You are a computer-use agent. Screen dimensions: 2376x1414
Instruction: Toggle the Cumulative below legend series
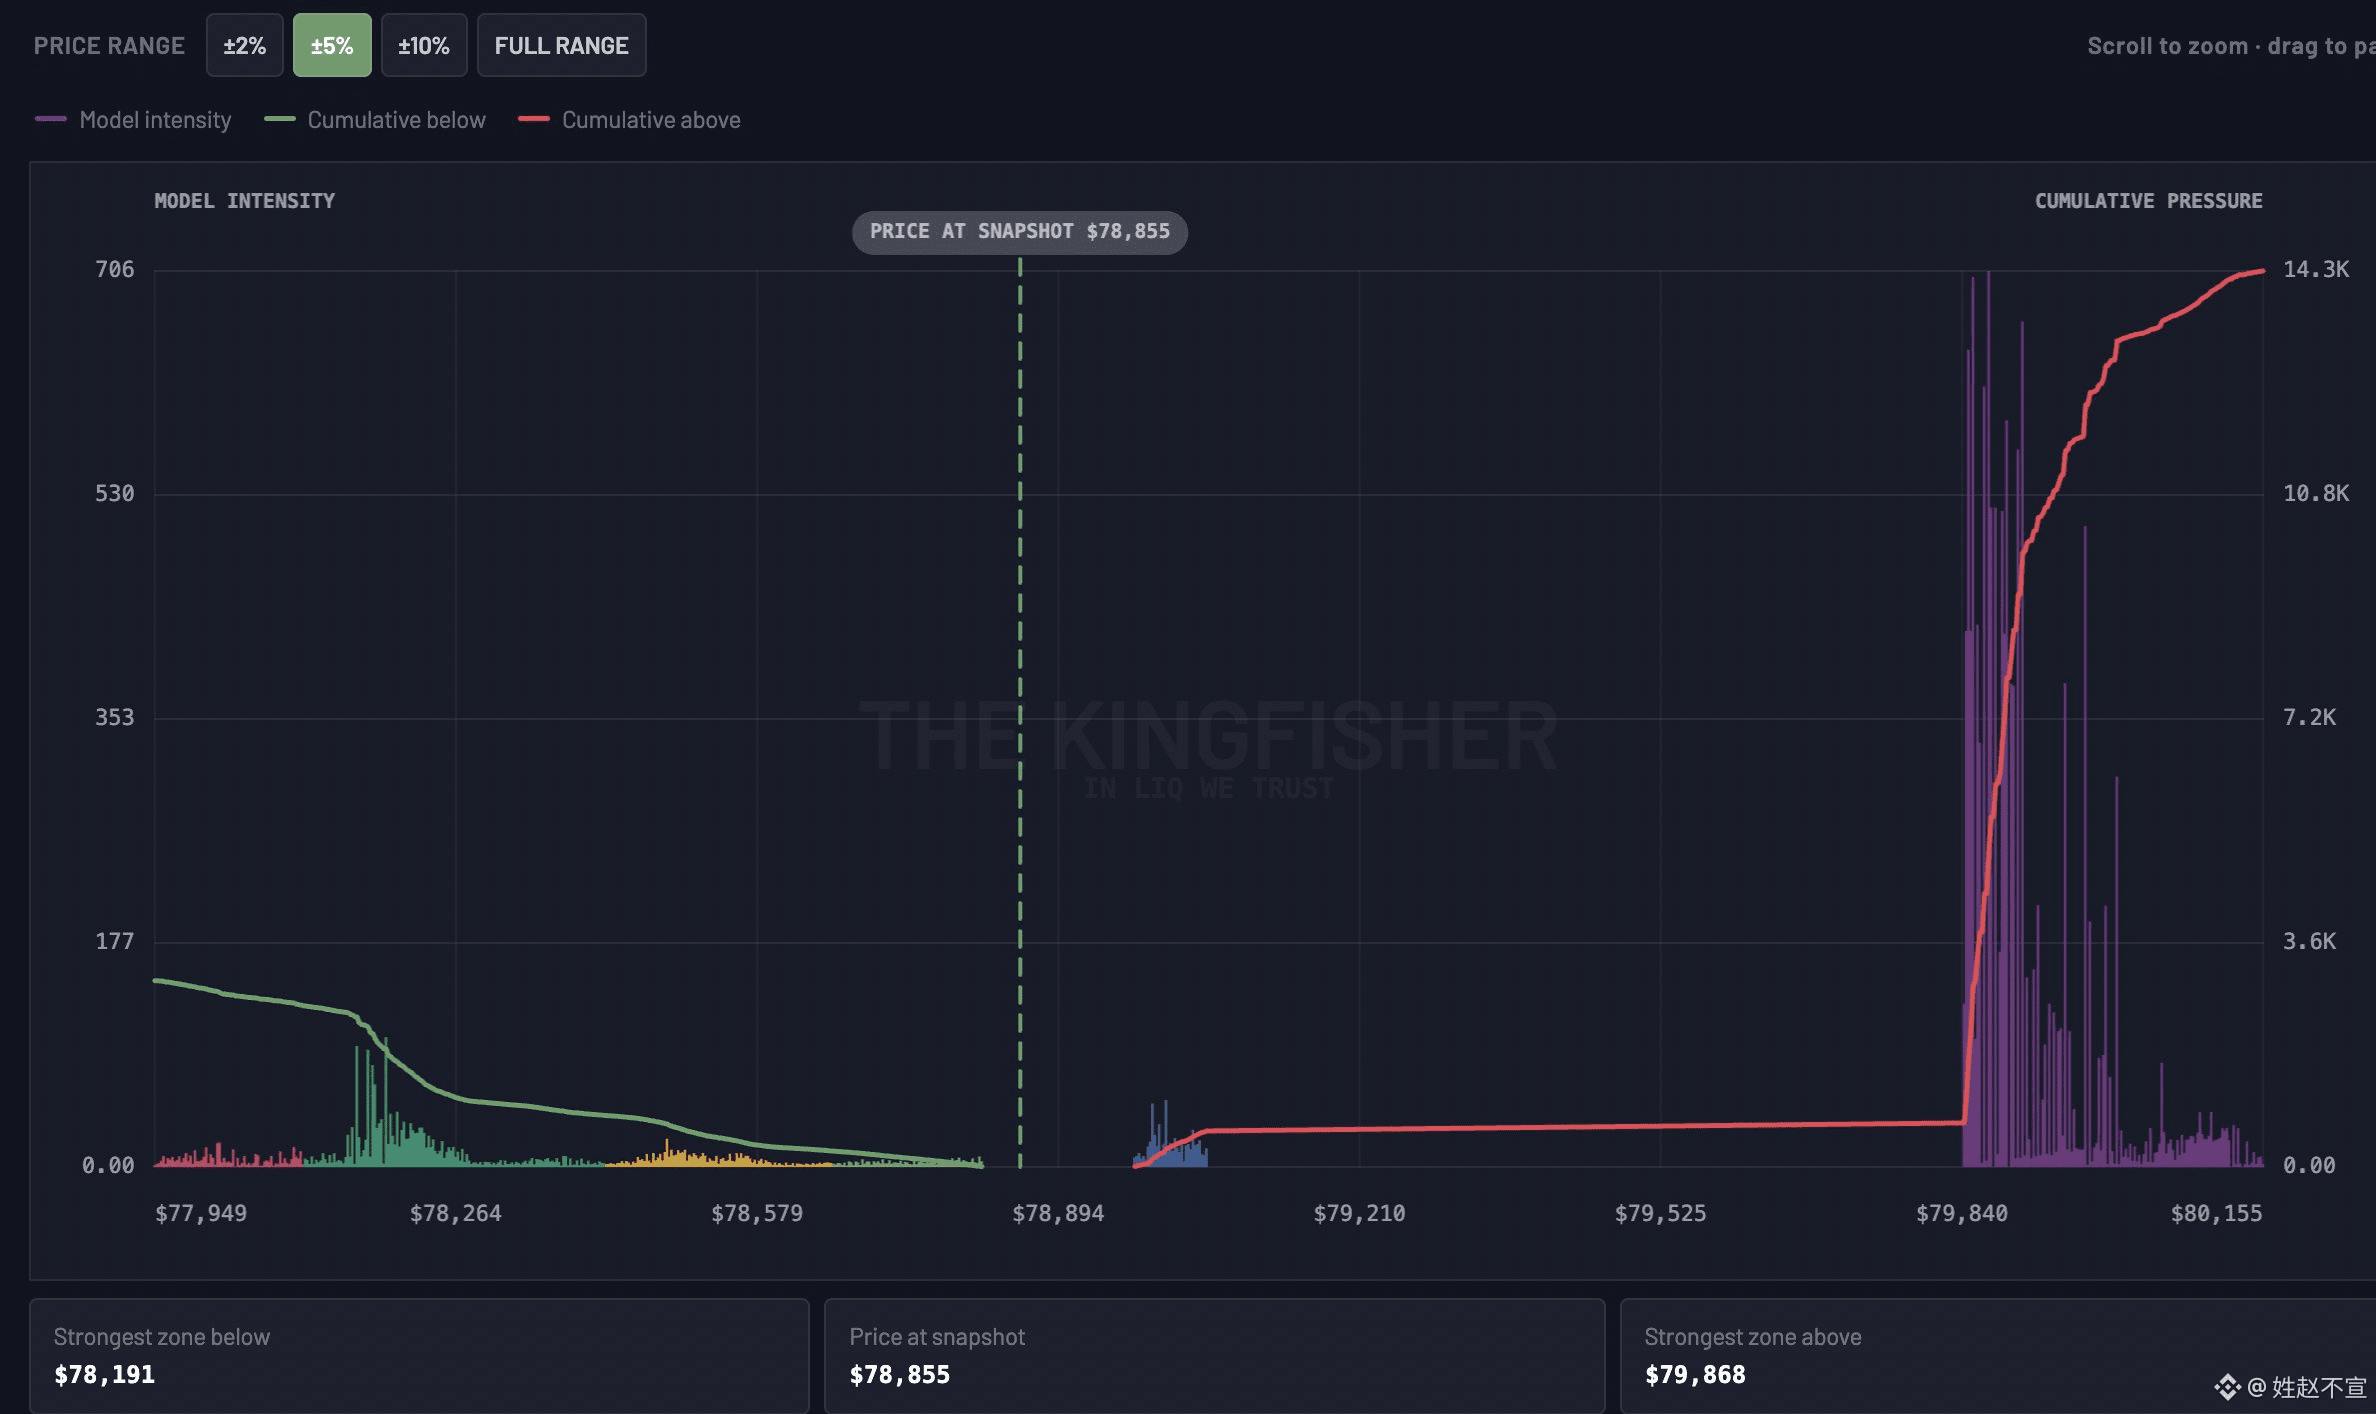[375, 120]
